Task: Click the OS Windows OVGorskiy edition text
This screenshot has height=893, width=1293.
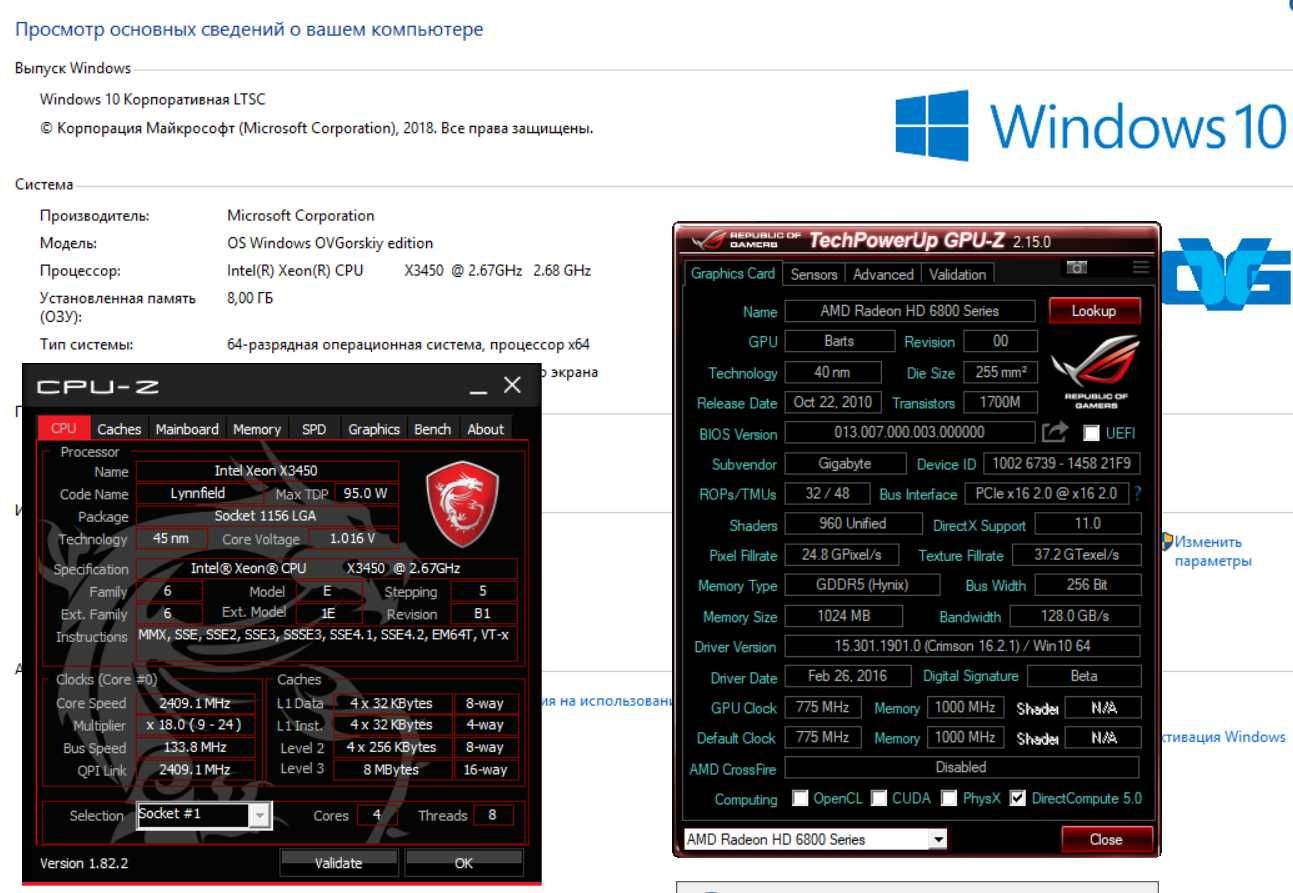Action: (x=331, y=243)
